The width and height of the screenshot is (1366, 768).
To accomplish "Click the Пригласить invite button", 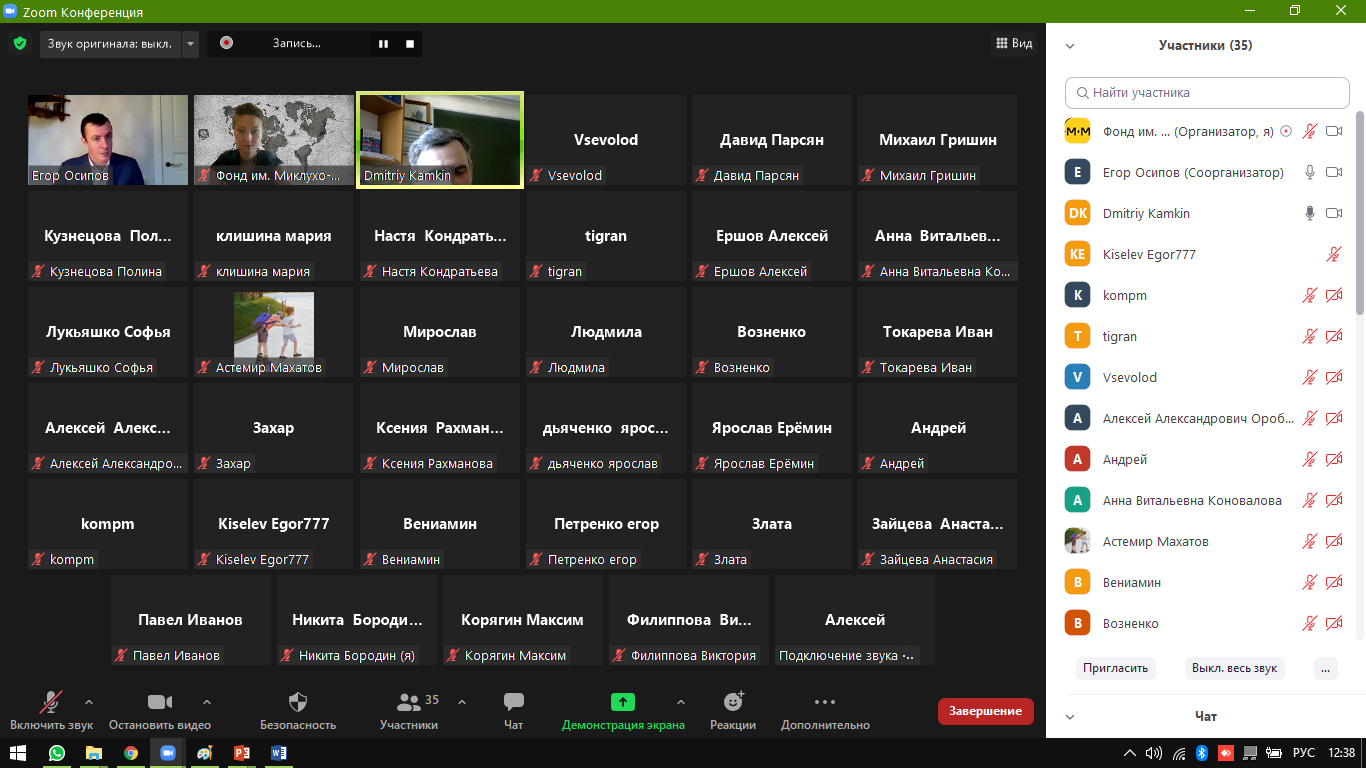I will 1114,668.
